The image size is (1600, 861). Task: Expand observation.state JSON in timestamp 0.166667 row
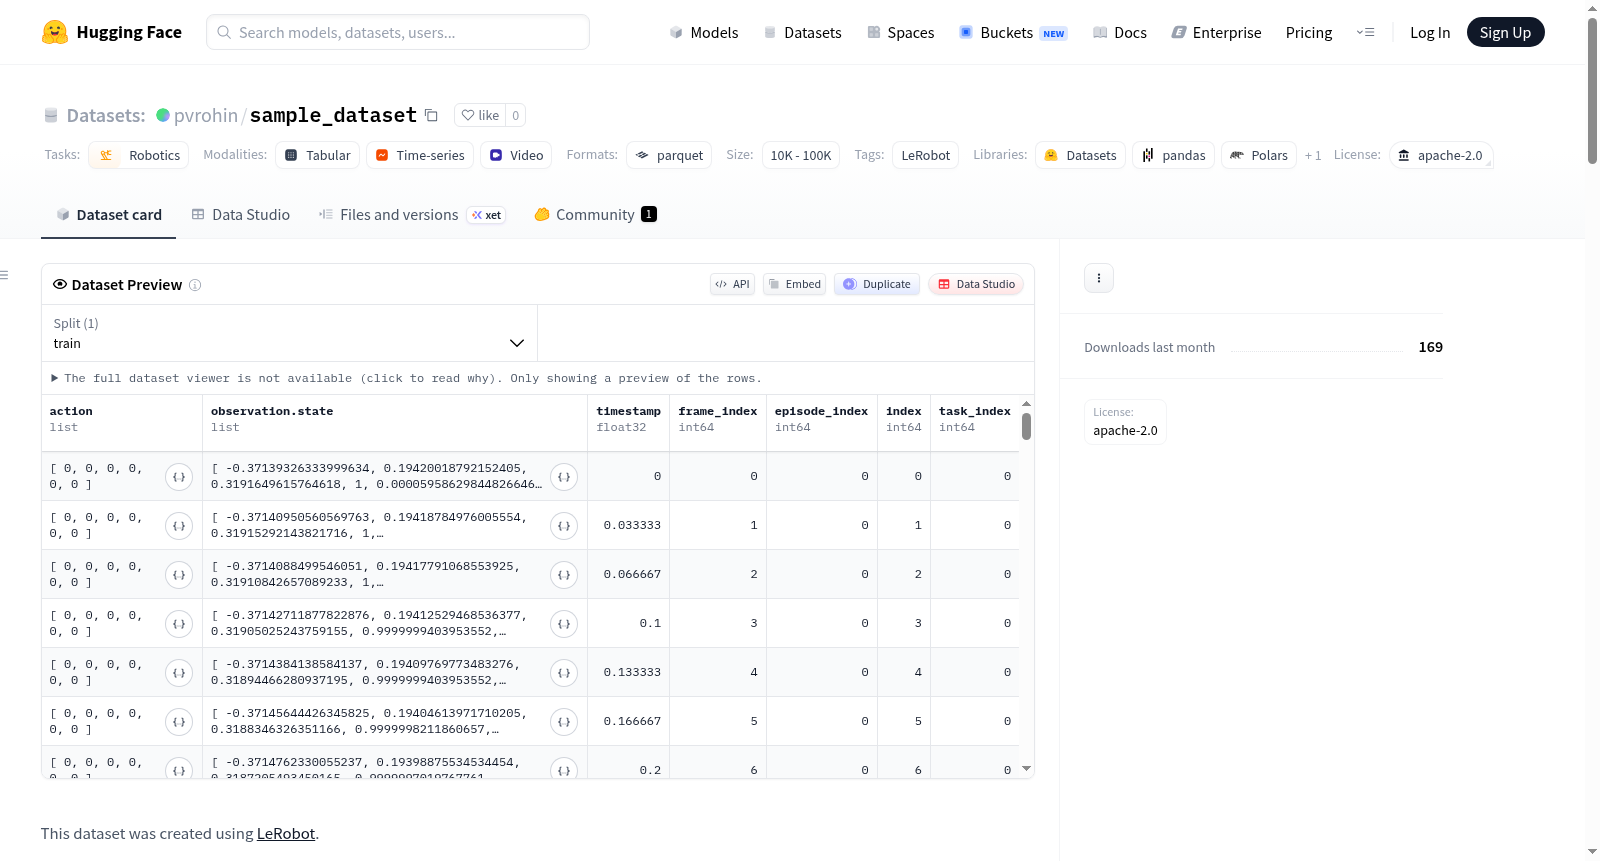pos(564,722)
